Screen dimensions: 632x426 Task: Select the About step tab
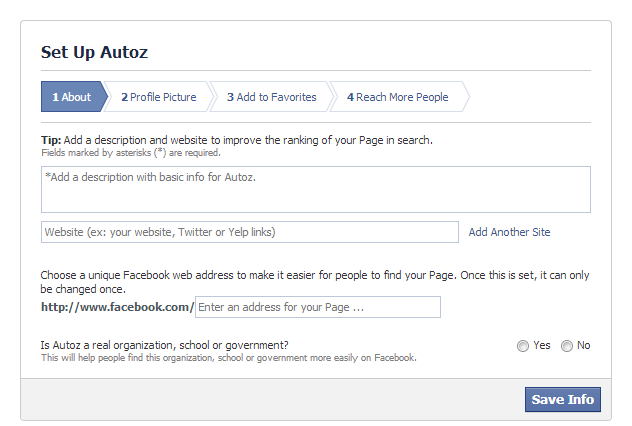[x=69, y=97]
